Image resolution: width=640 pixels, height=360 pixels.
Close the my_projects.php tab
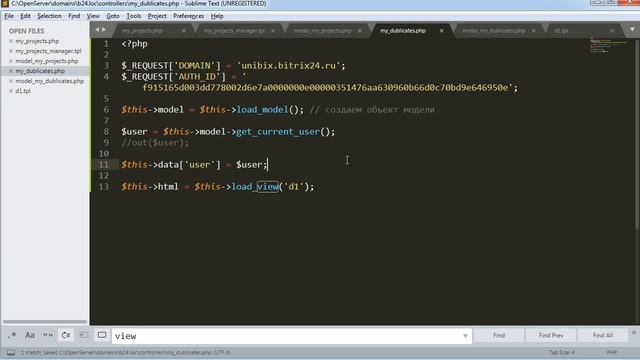pyautogui.click(x=184, y=31)
